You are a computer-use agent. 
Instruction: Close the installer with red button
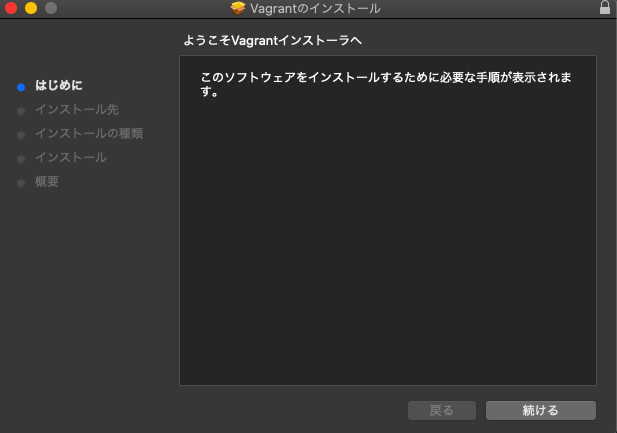(11, 8)
